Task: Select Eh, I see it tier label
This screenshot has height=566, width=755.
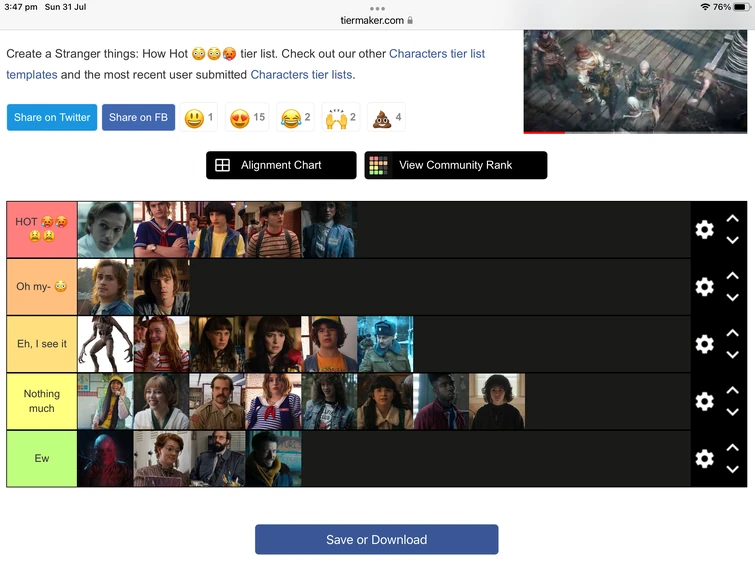Action: click(42, 344)
